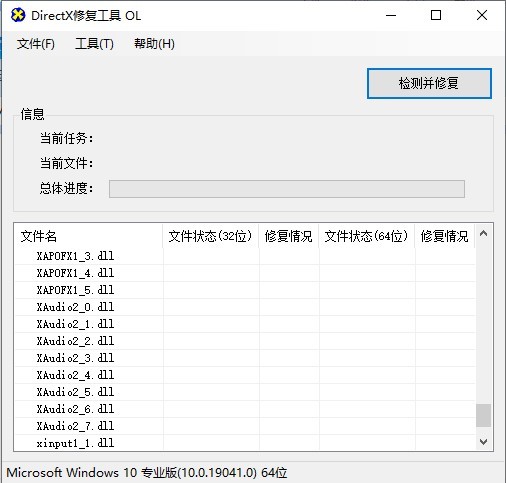Select the XAudio2_4.dll row
This screenshot has height=483, width=506.
tap(245, 375)
